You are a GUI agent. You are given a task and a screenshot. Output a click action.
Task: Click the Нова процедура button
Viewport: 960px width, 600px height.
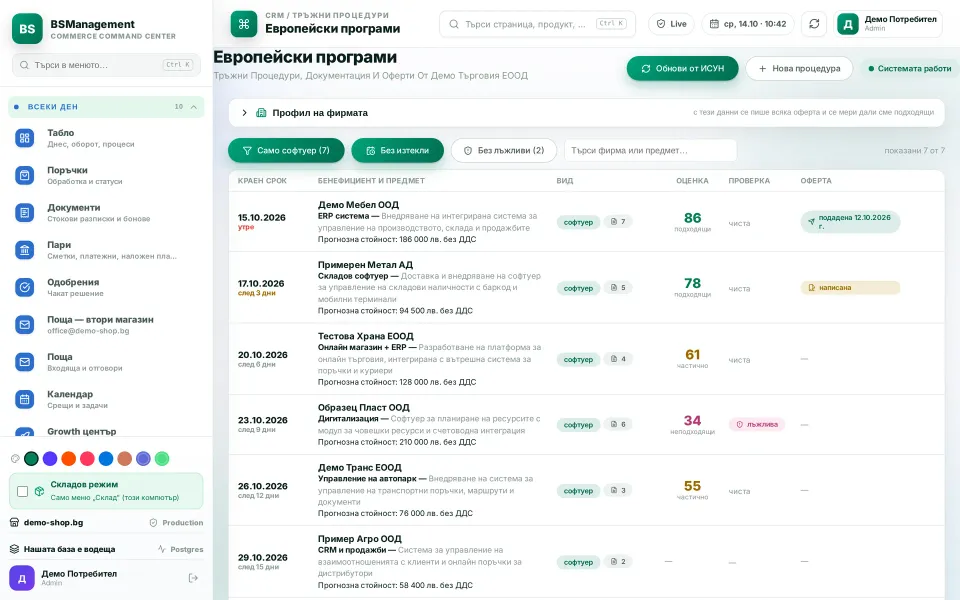(x=799, y=69)
